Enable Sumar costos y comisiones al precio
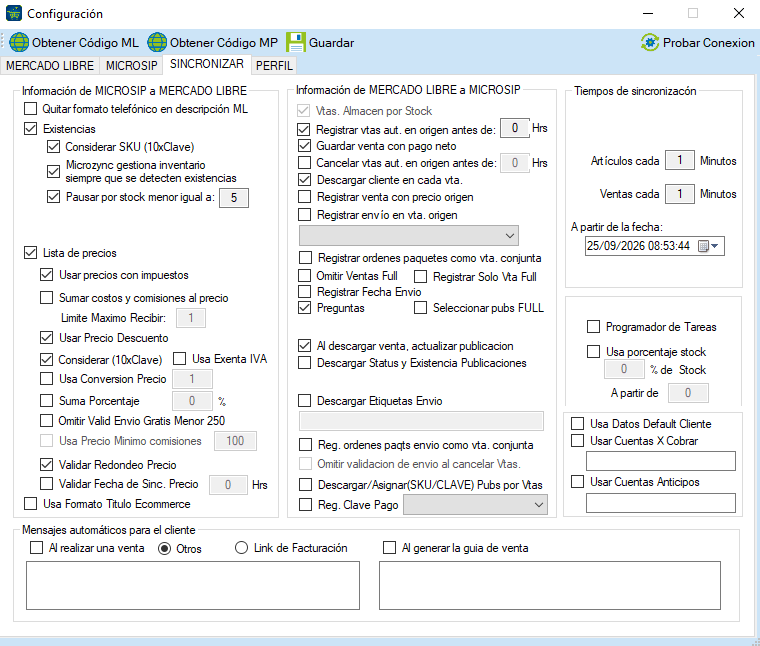The image size is (760, 646). coord(47,298)
